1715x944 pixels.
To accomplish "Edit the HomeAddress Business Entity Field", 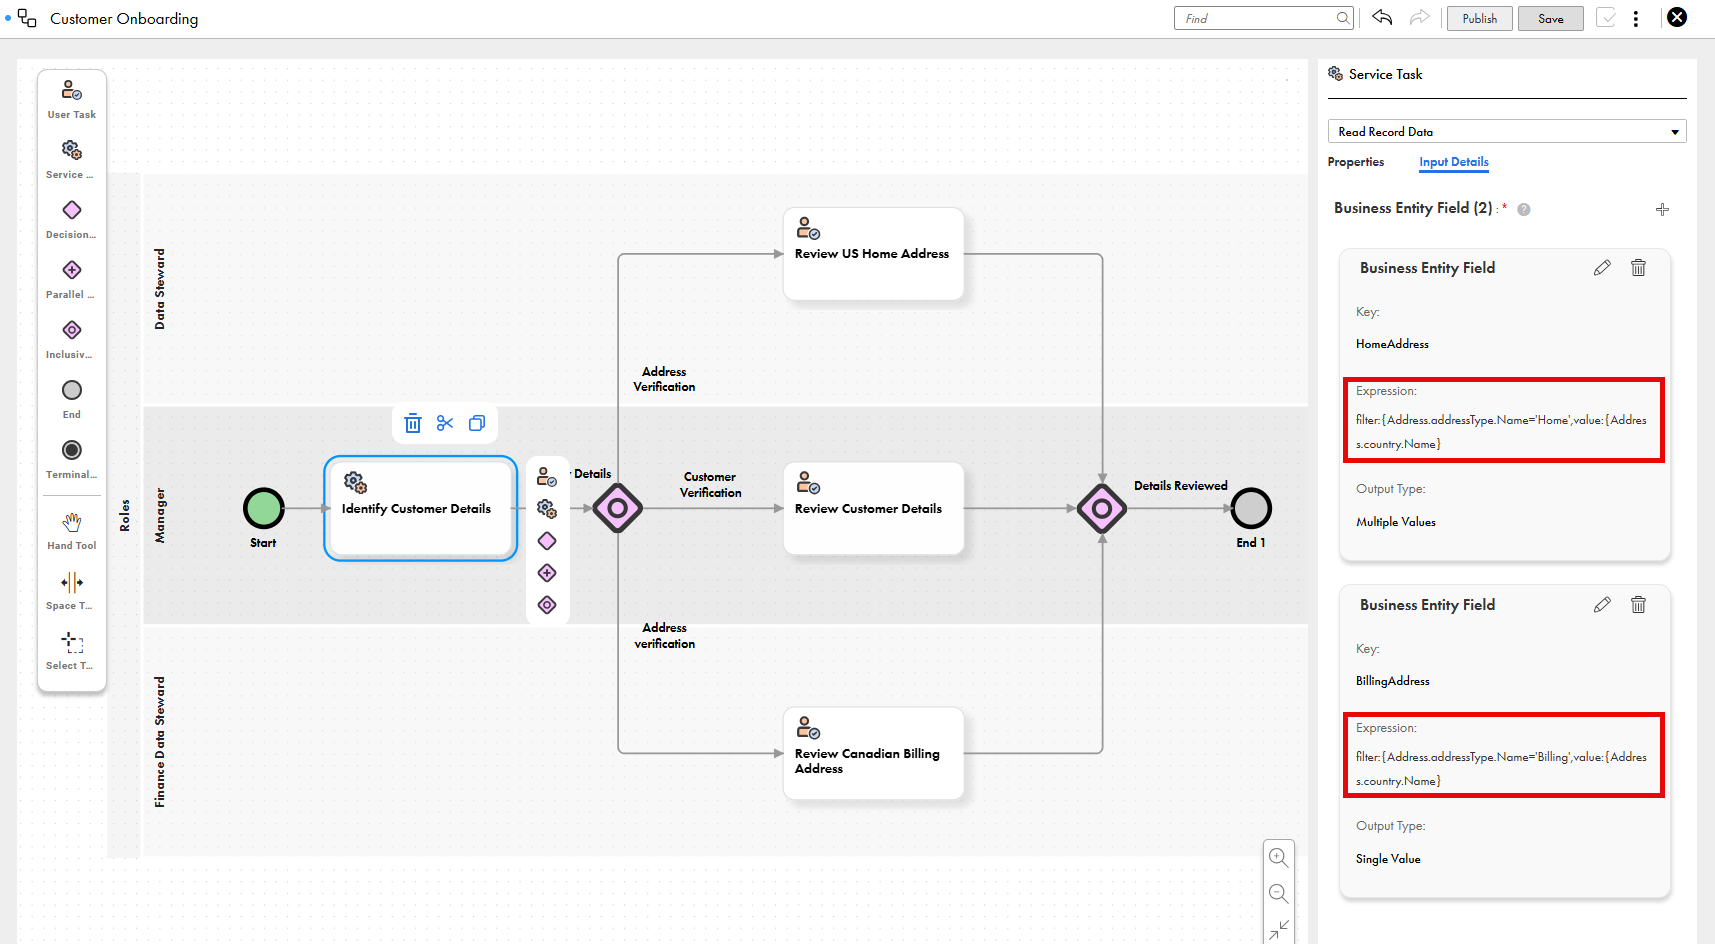I will (1602, 267).
